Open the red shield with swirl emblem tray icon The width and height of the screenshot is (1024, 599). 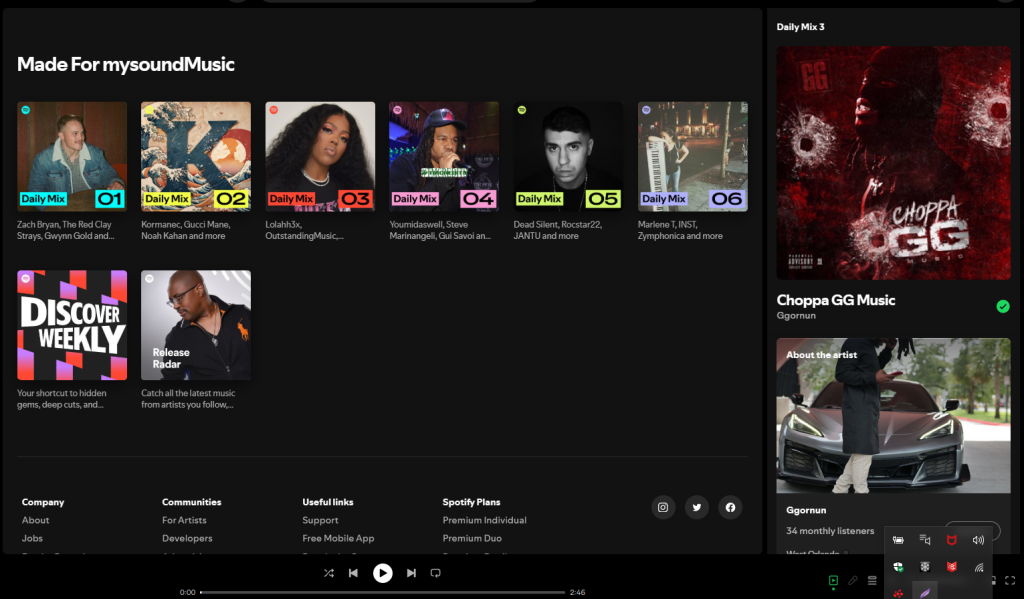coord(952,567)
